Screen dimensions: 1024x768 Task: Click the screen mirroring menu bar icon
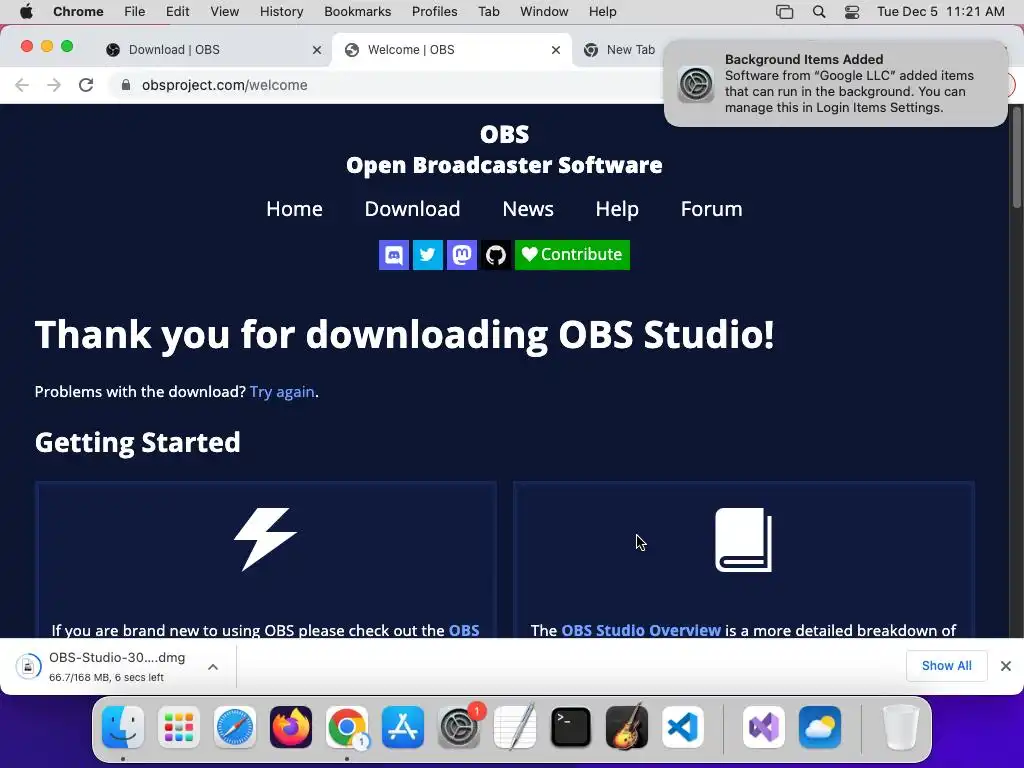pyautogui.click(x=784, y=12)
